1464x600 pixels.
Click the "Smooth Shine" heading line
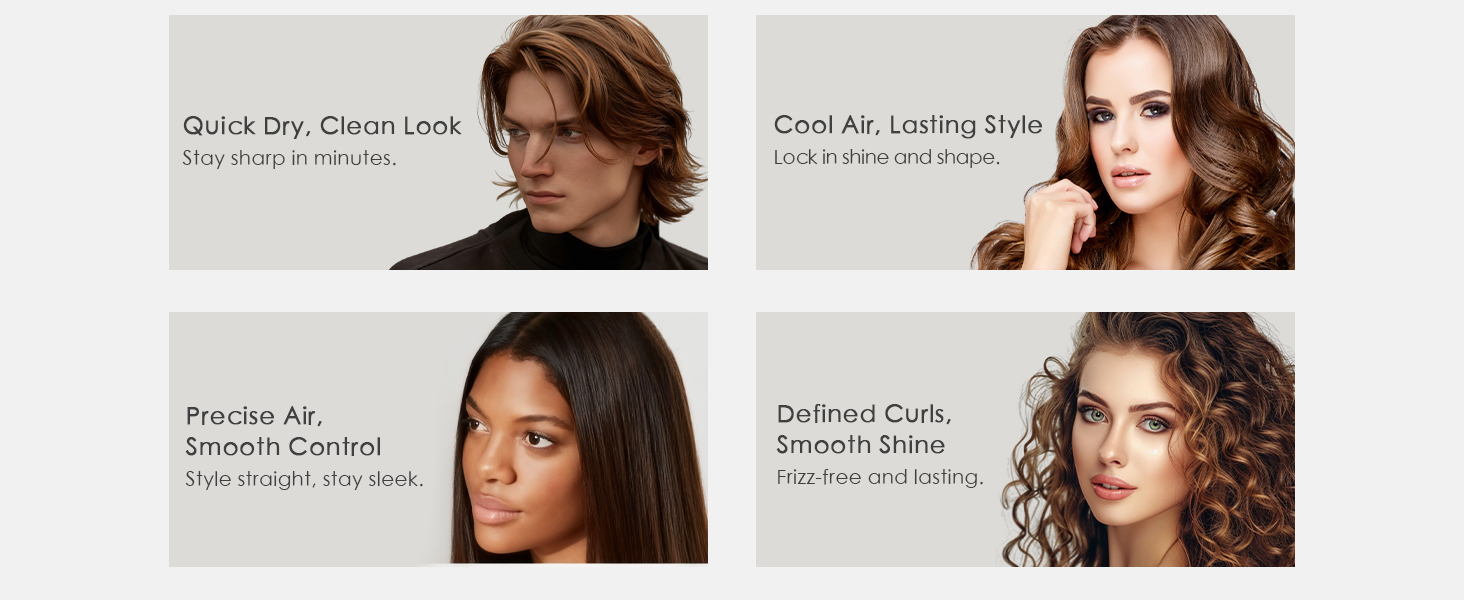(860, 445)
